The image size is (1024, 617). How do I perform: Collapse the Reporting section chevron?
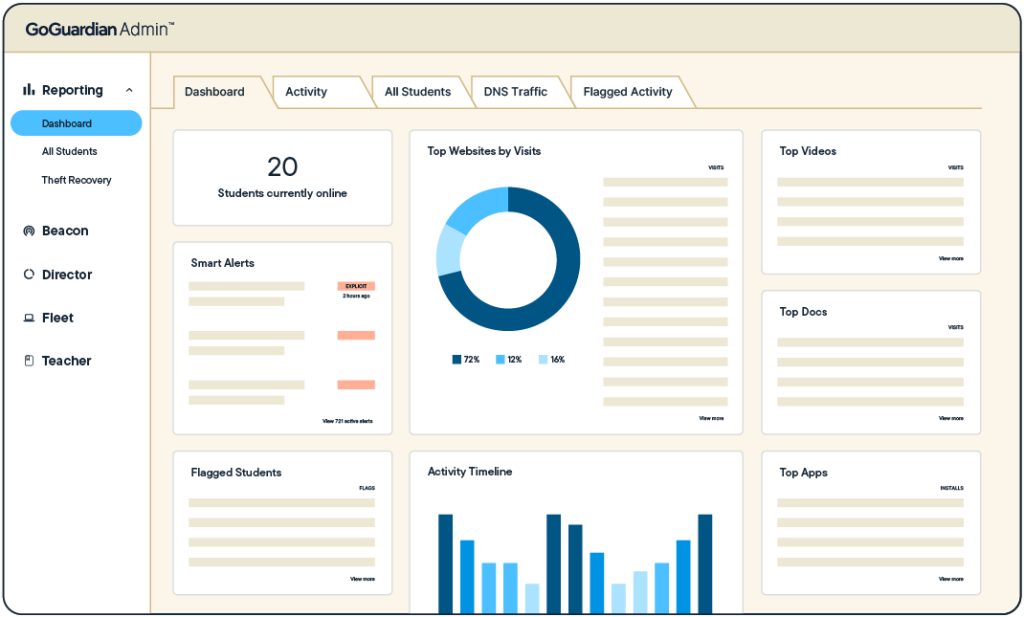point(129,90)
